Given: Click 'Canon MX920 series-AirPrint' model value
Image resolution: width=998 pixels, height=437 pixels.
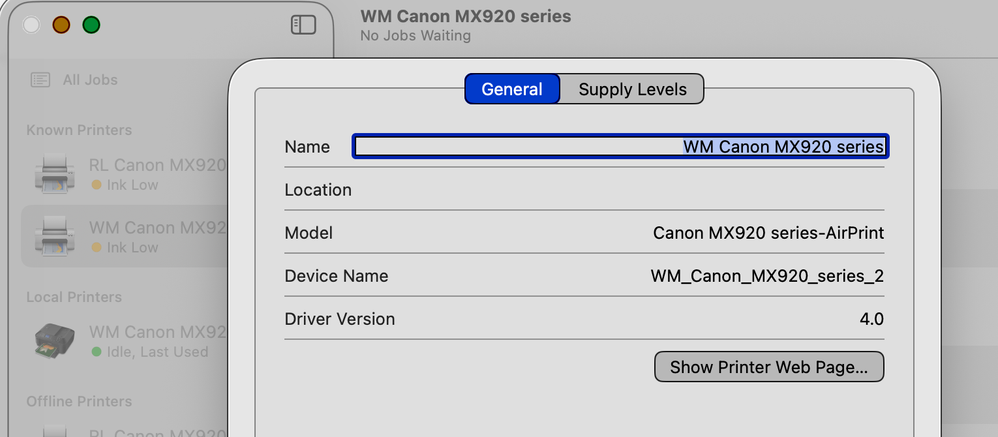Looking at the screenshot, I should click(x=768, y=233).
